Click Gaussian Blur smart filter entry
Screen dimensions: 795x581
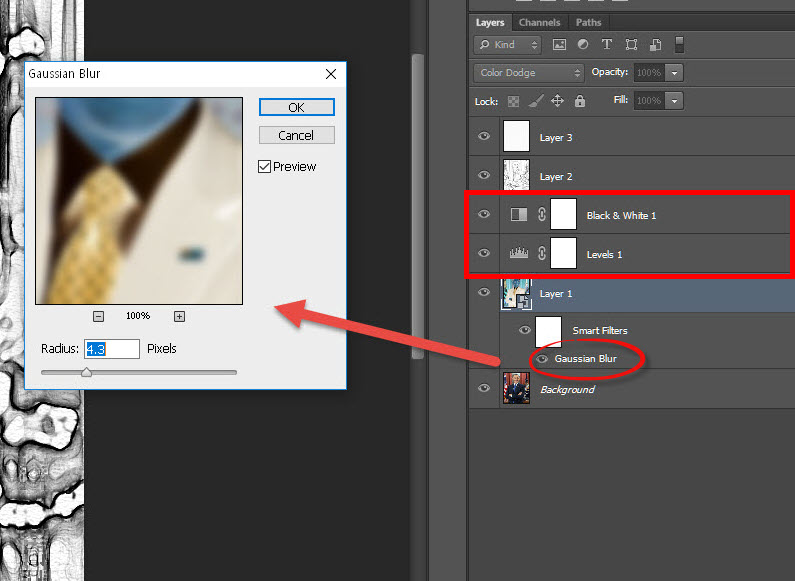[586, 359]
